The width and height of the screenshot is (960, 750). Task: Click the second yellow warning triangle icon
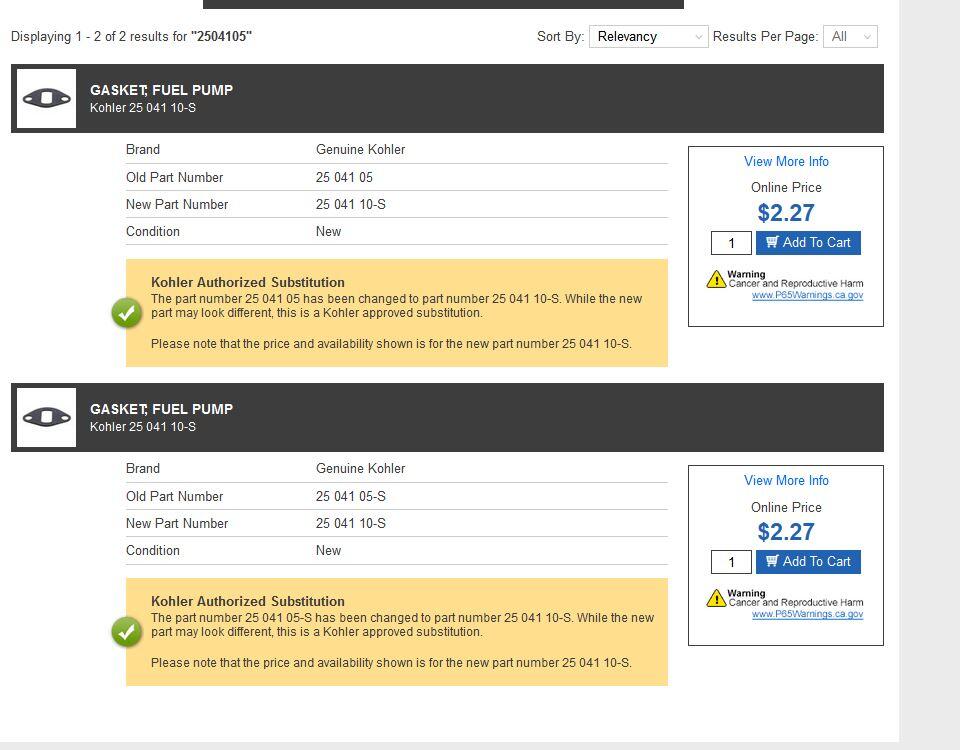point(716,598)
